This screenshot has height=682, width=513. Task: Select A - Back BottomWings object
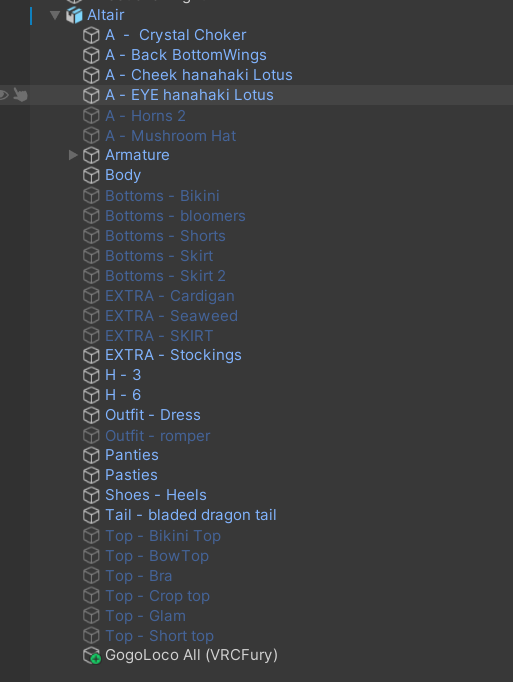186,55
